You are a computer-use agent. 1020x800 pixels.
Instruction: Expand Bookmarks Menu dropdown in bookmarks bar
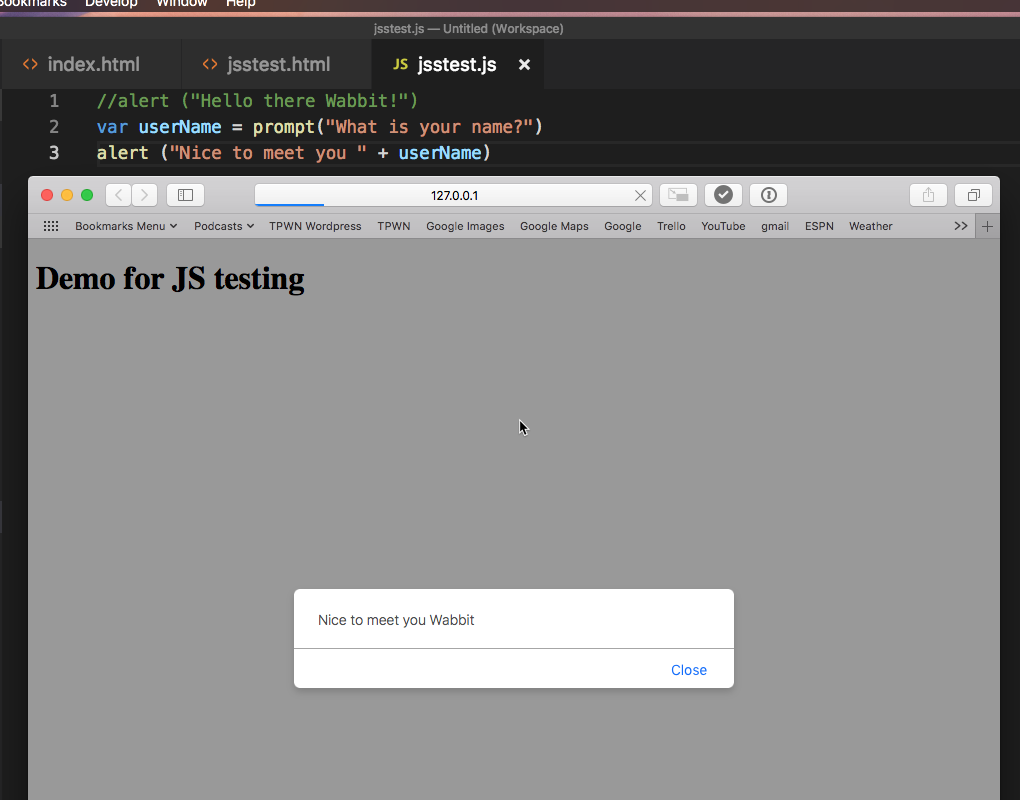[x=126, y=226]
